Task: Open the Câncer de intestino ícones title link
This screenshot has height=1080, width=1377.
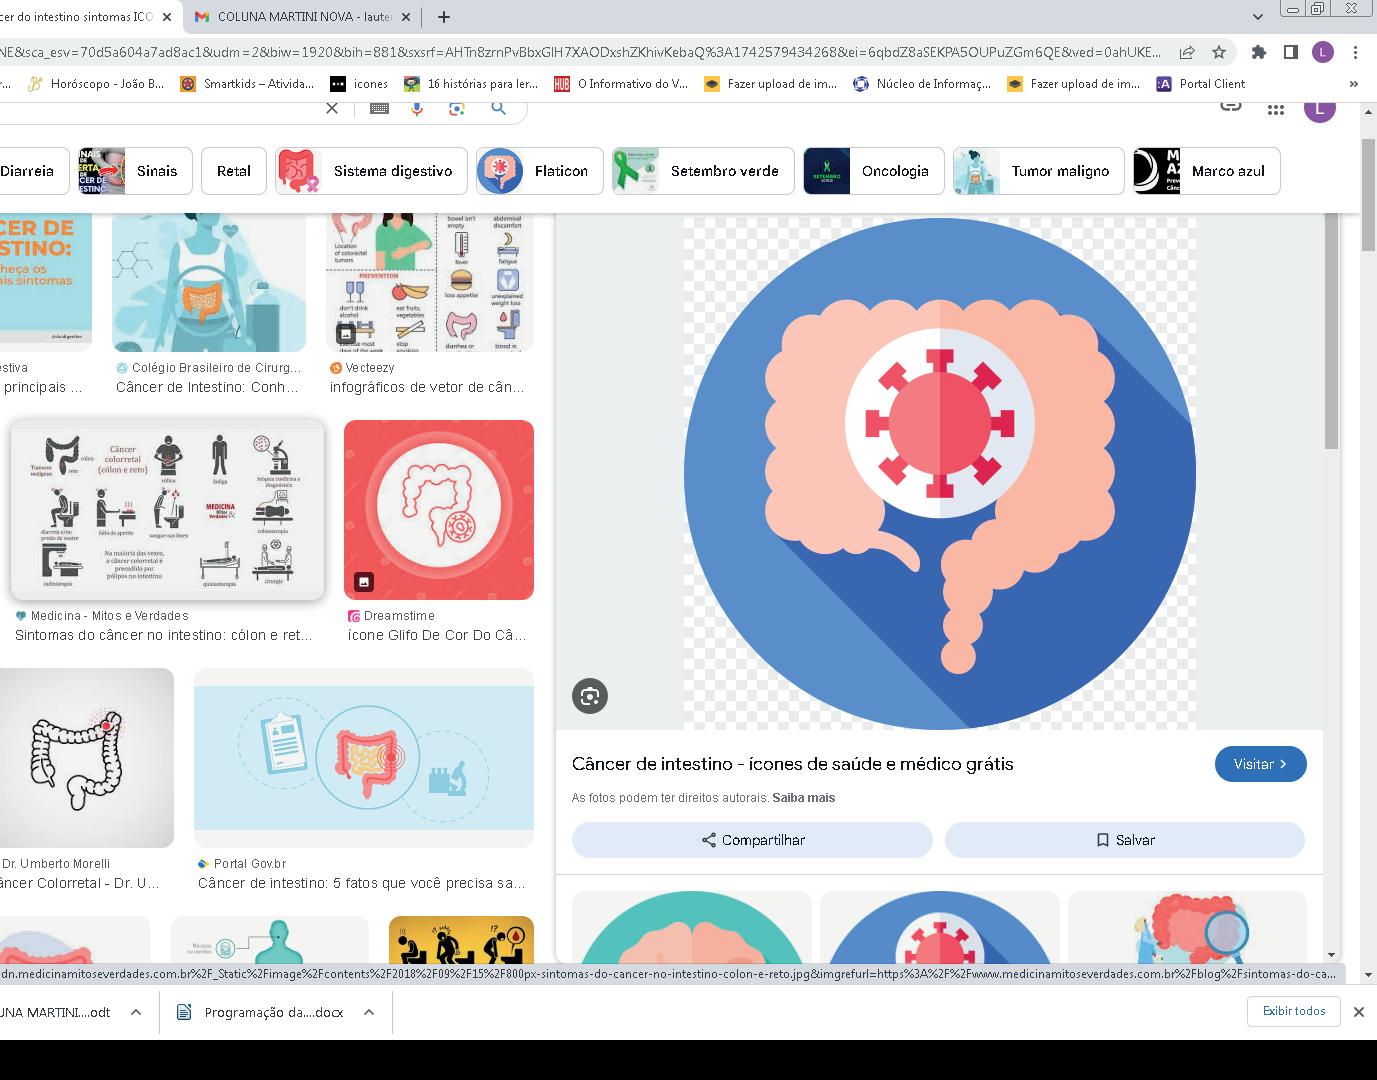Action: (793, 764)
